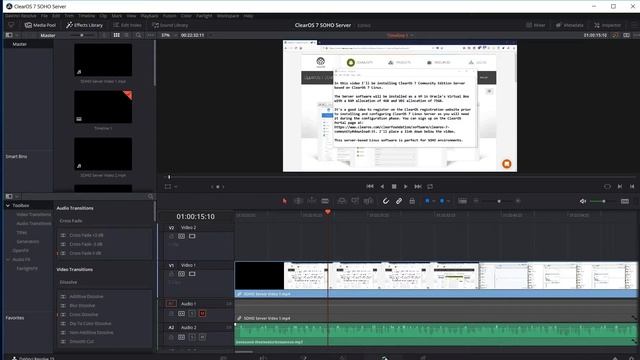Open the Media Pool panel
Screen dimensions: 640x360
tap(40, 25)
